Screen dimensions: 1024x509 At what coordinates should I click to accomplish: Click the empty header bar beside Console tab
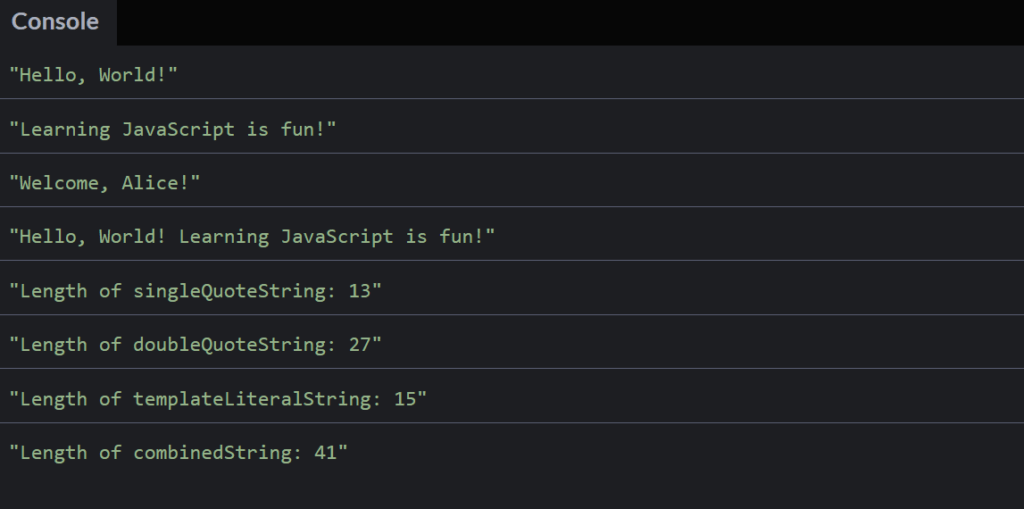570,22
